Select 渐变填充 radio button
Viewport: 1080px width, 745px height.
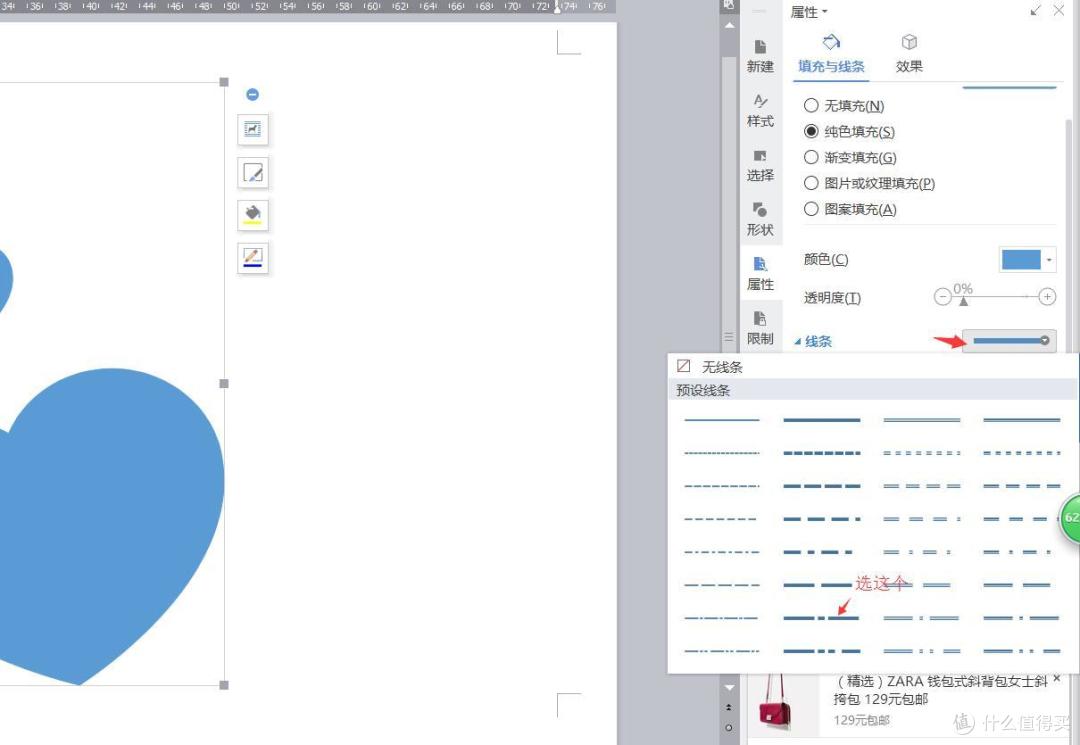[x=811, y=158]
